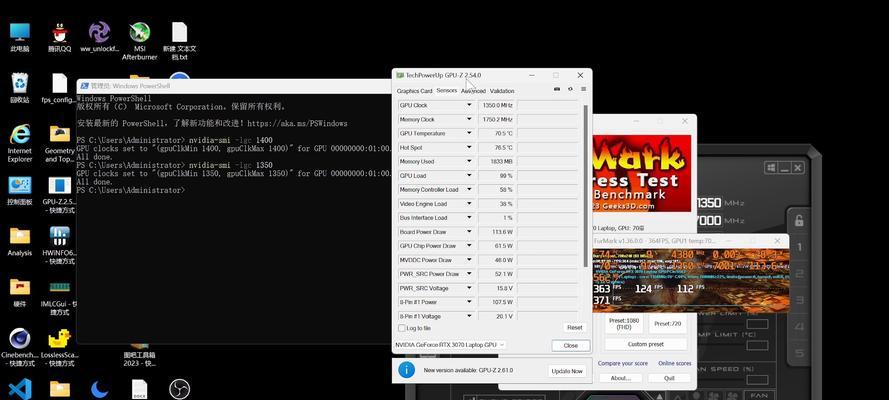Open the GPU-Z hamburger menu
Screen dimensions: 889x400
(x=583, y=89)
